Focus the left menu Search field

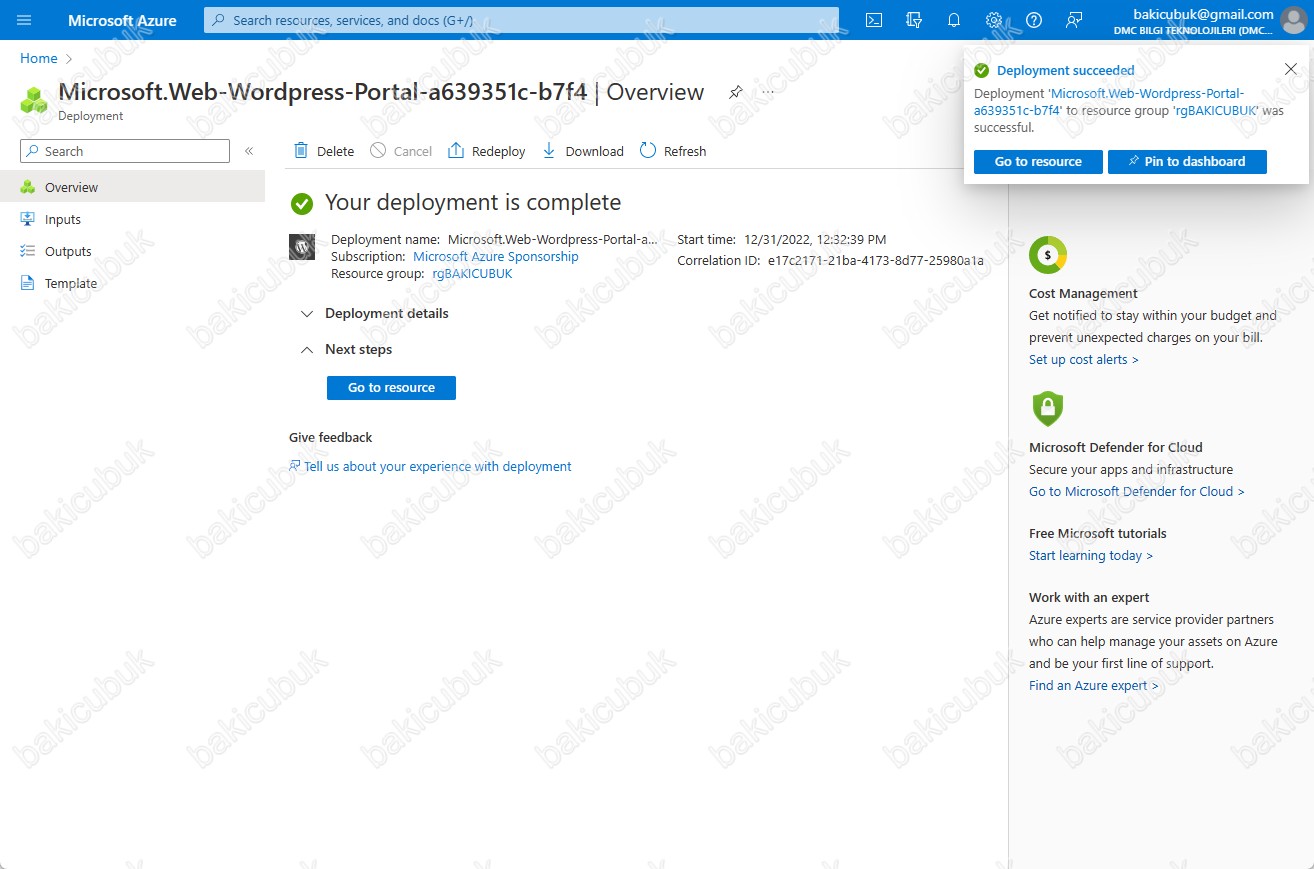125,151
